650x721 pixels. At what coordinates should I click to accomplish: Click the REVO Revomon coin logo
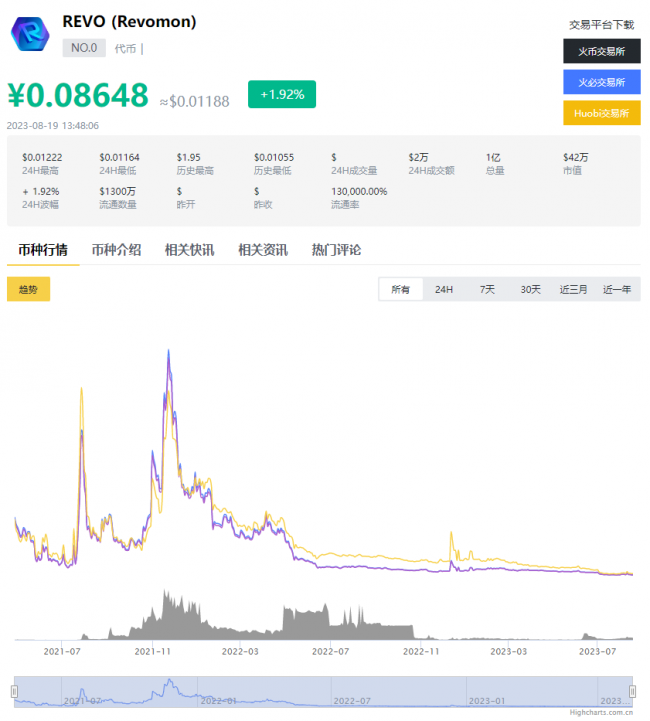click(x=29, y=34)
